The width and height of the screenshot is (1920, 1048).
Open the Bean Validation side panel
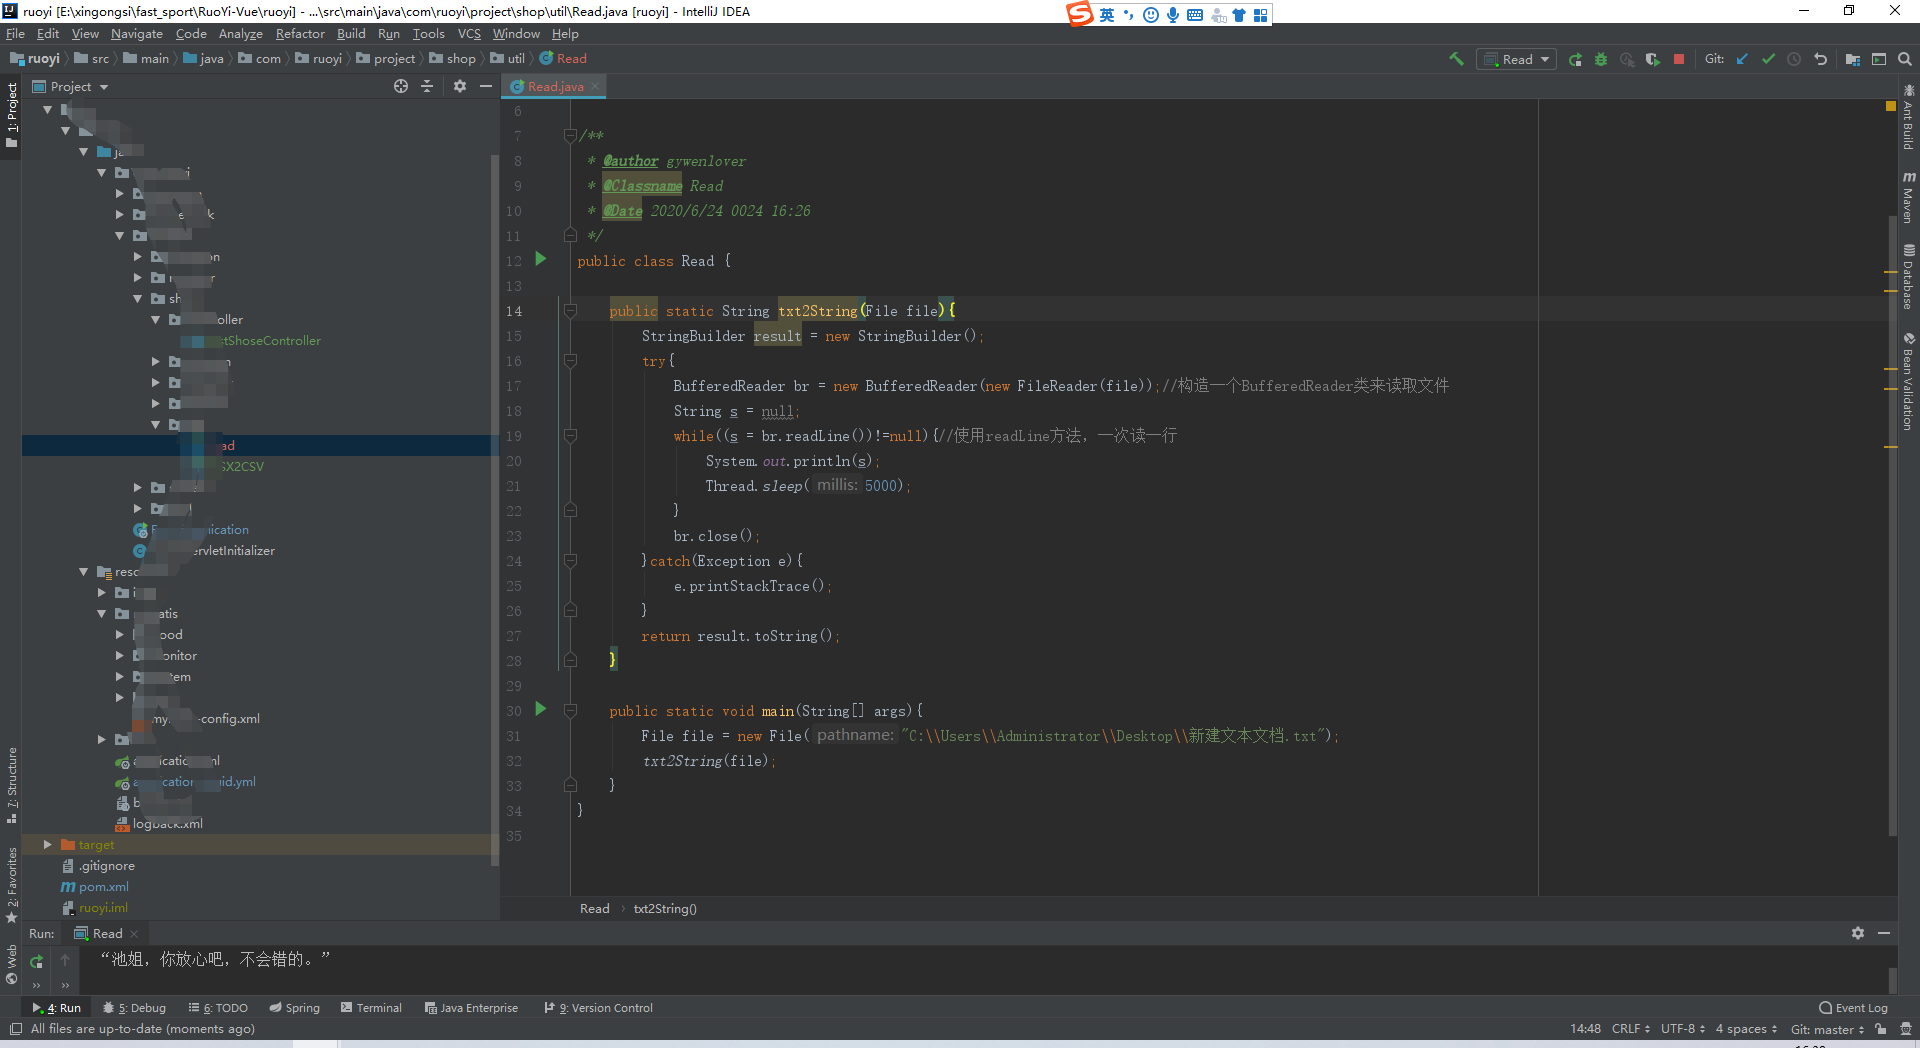pos(1909,381)
